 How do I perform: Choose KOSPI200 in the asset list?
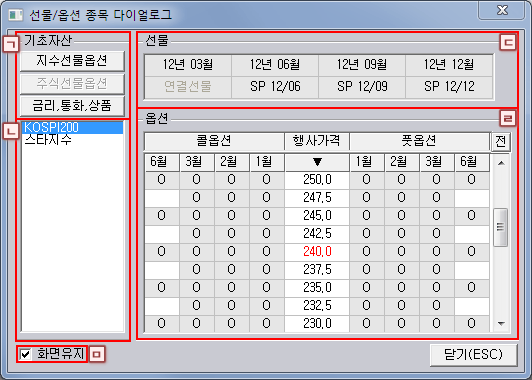coord(72,127)
